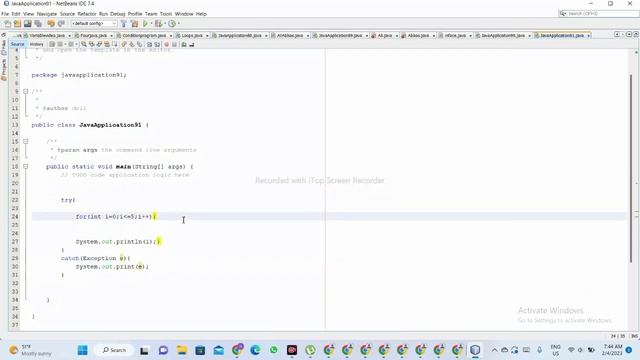
Task: Click the Debug Project icon
Action: pyautogui.click(x=158, y=24)
